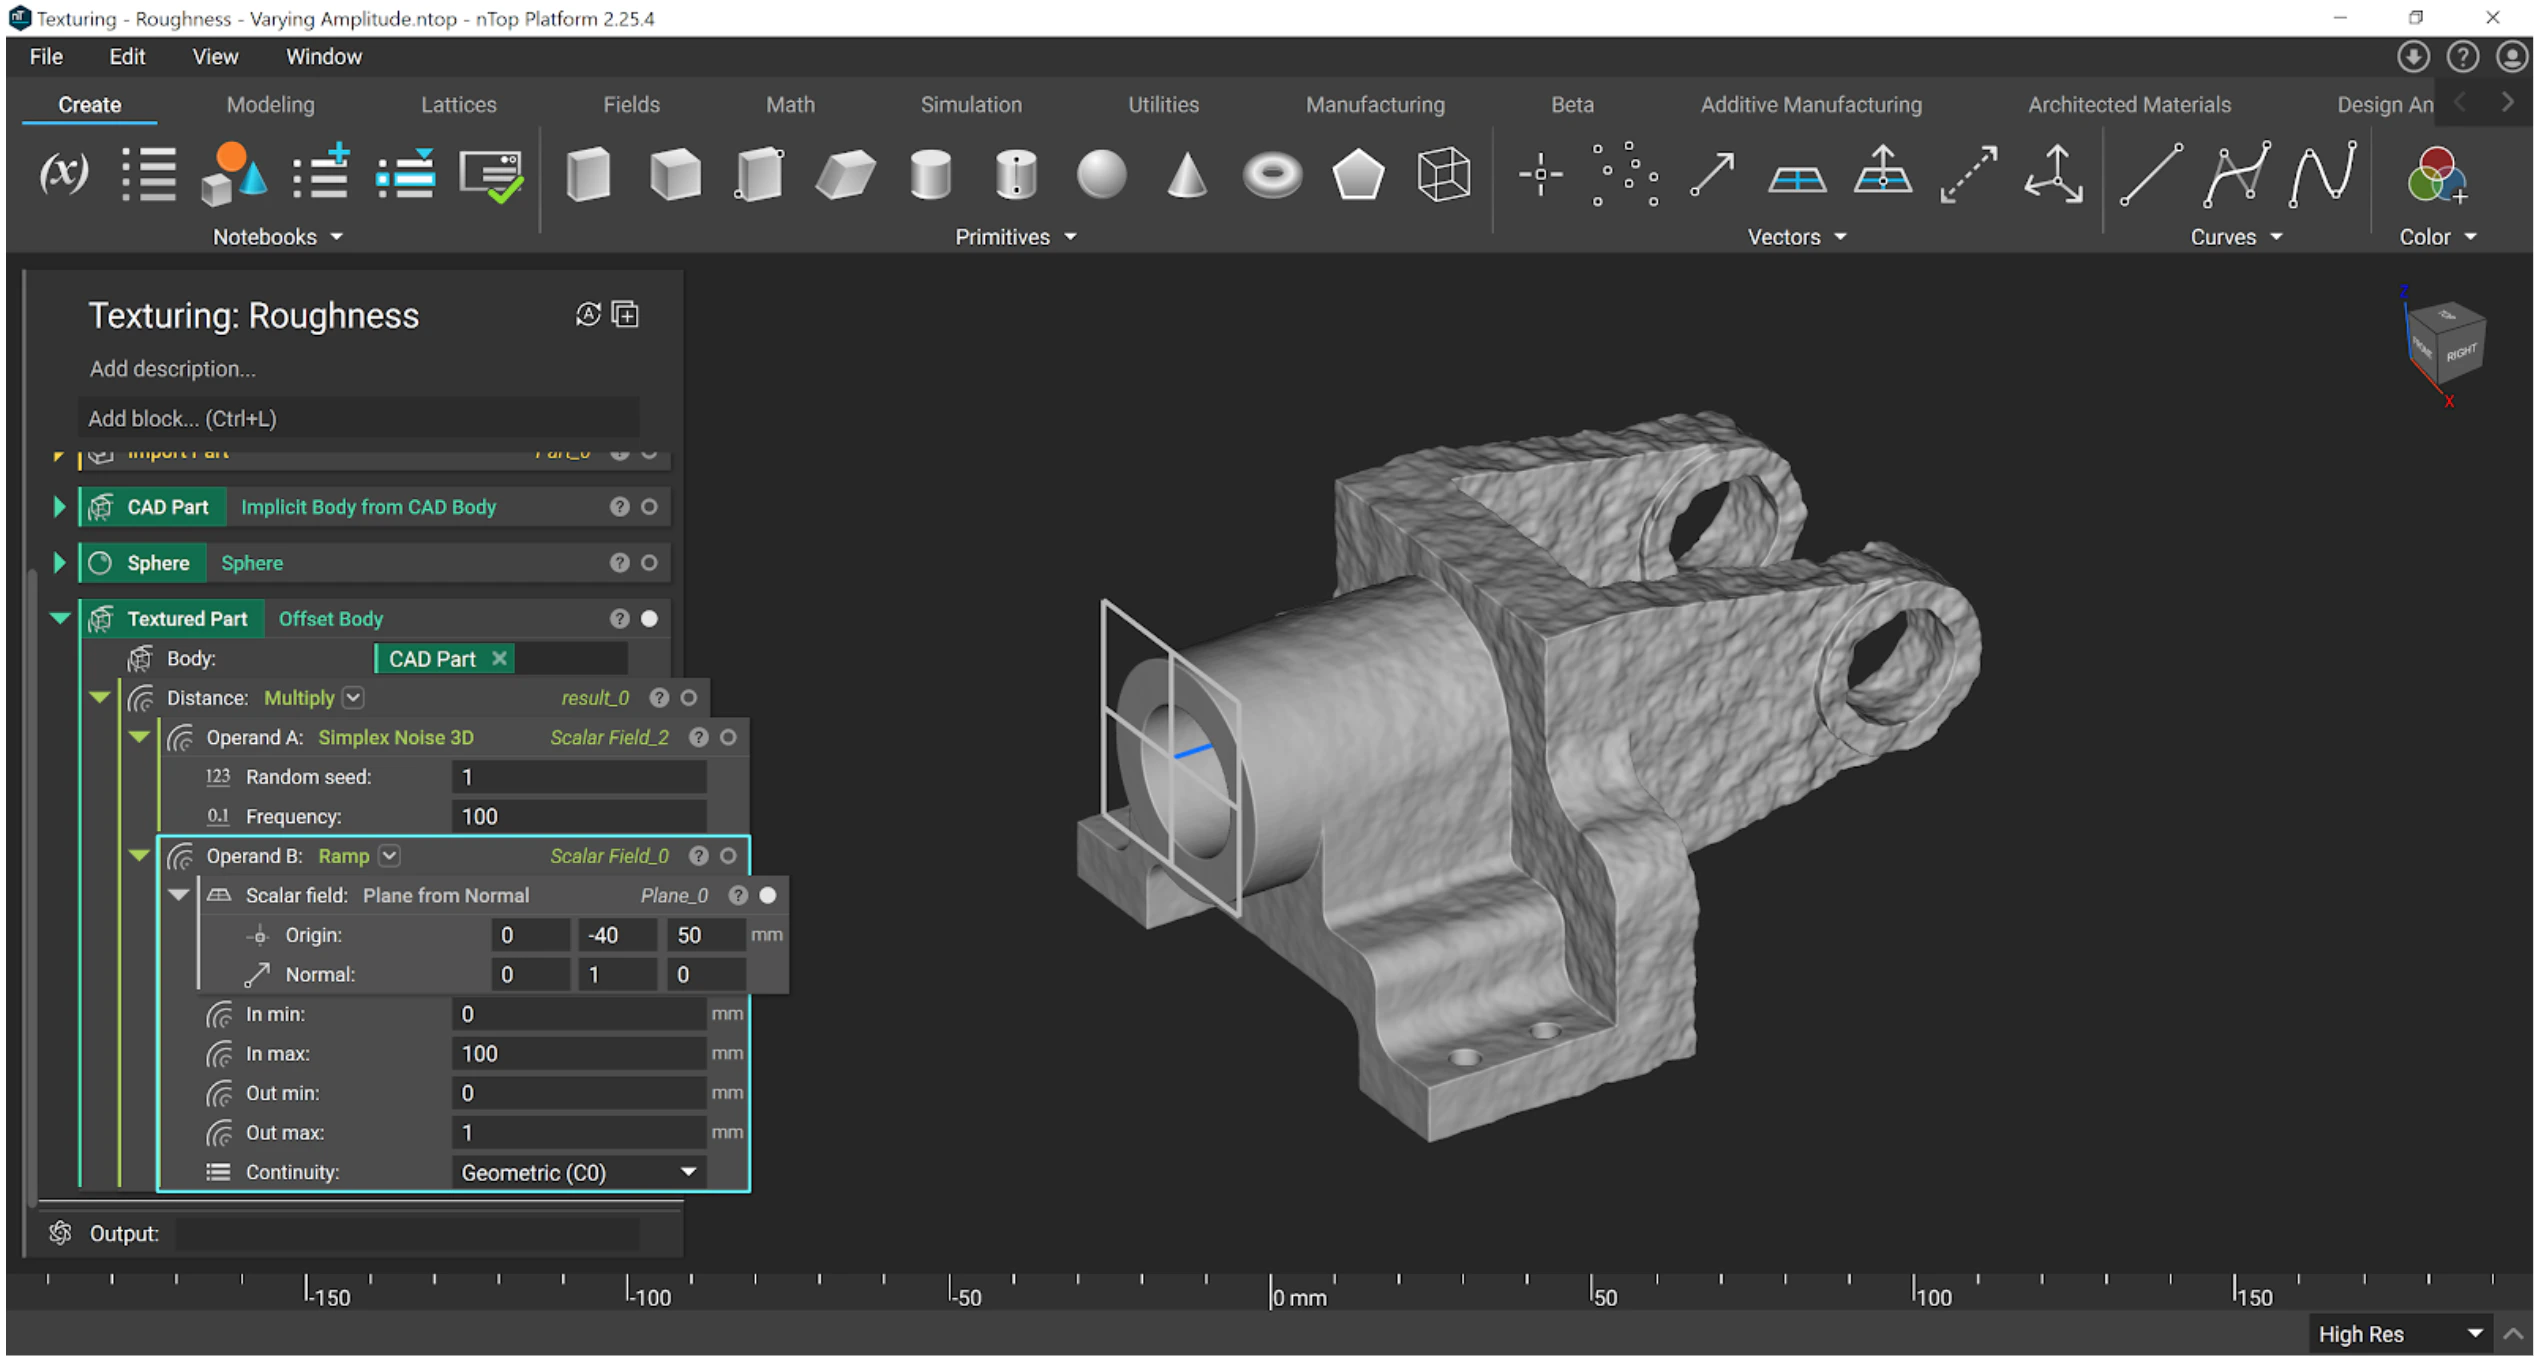Click the Color tool icon
2535x1360 pixels.
2435,175
